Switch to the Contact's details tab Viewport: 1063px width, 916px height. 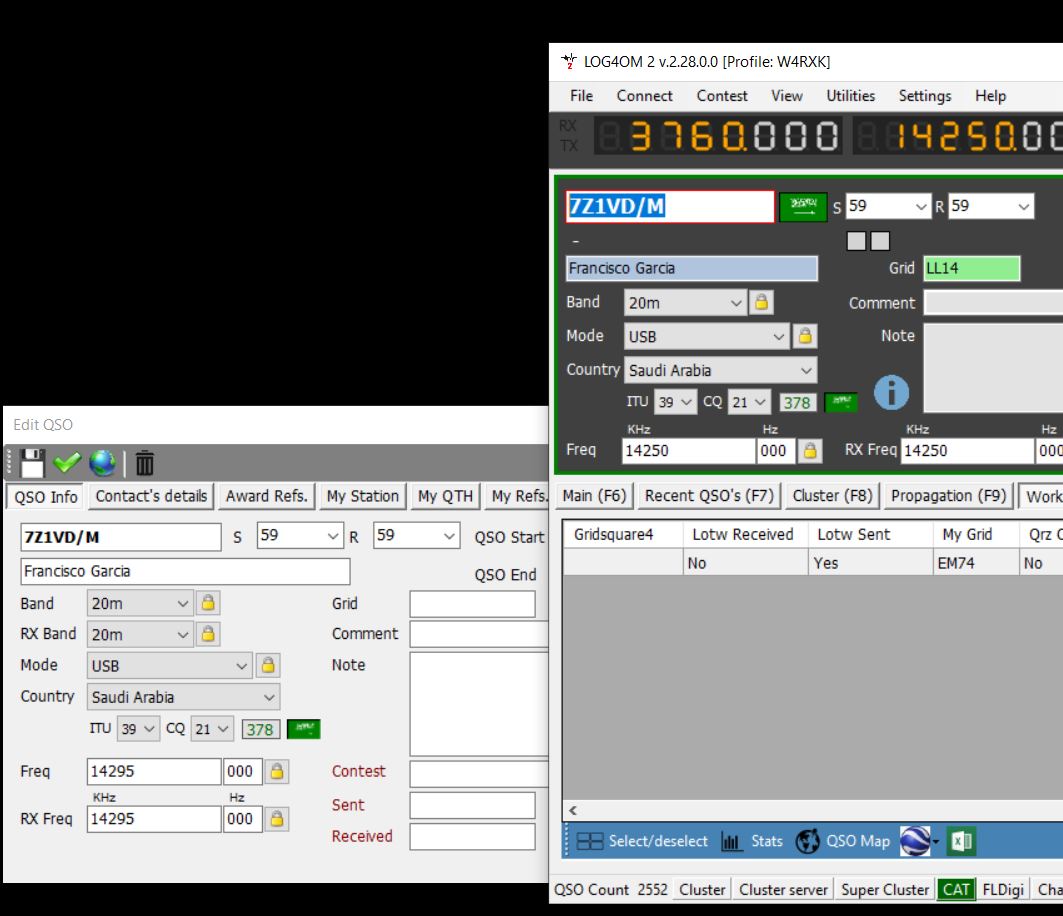(151, 496)
